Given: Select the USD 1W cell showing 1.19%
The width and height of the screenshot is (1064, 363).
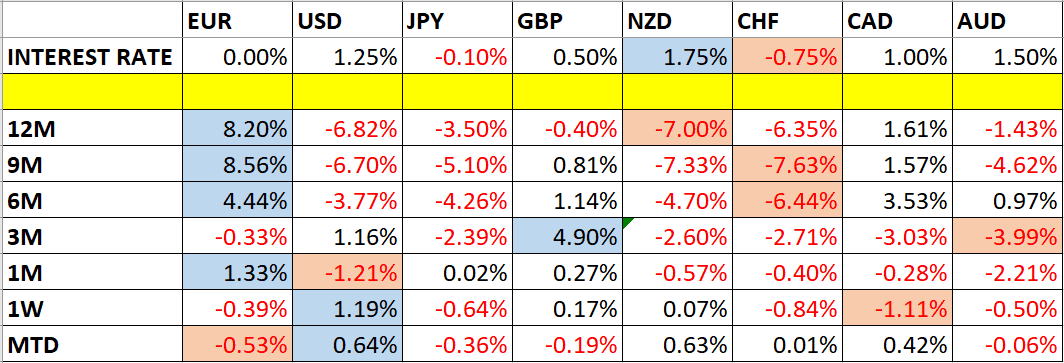Looking at the screenshot, I should click(347, 308).
